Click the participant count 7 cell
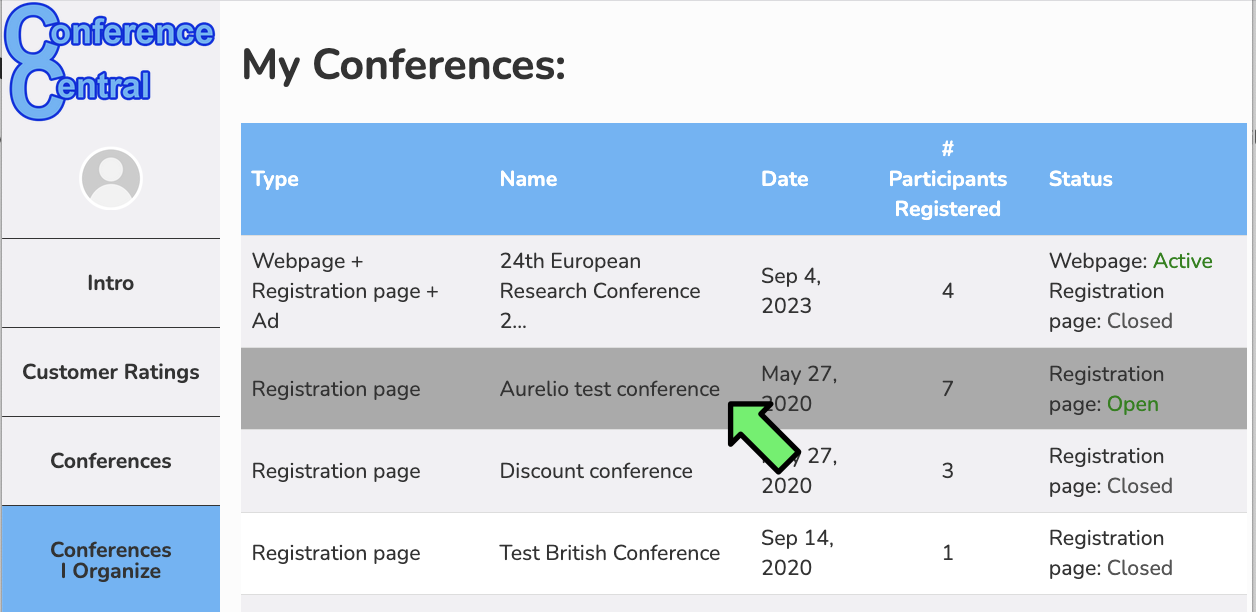Image resolution: width=1256 pixels, height=612 pixels. point(947,389)
